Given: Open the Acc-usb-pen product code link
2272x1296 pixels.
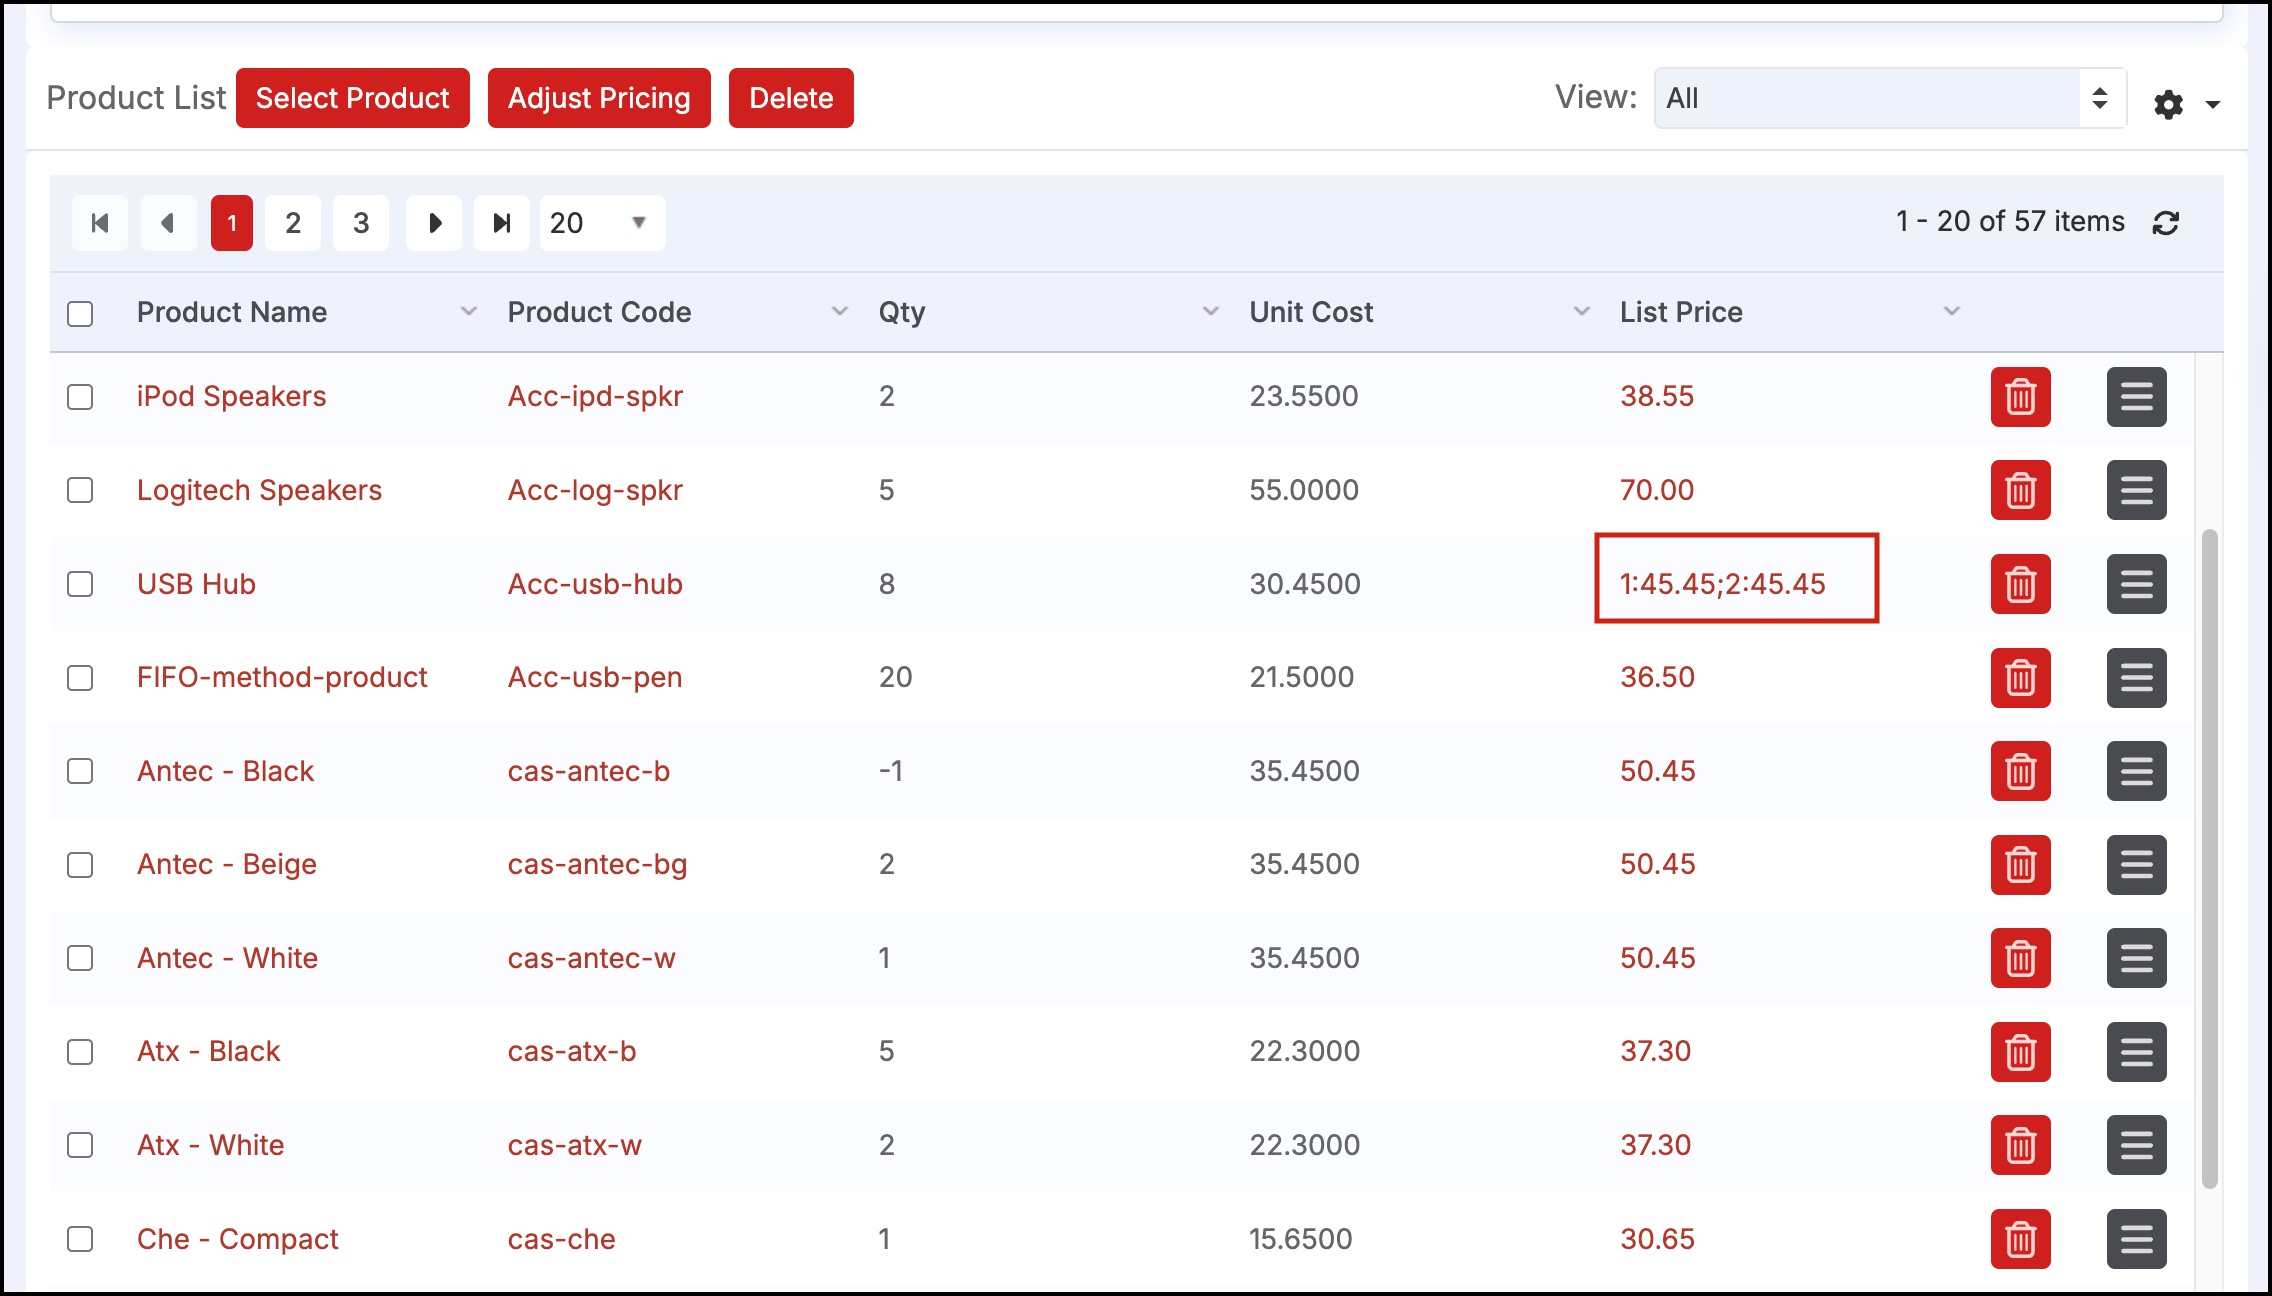Looking at the screenshot, I should [595, 678].
